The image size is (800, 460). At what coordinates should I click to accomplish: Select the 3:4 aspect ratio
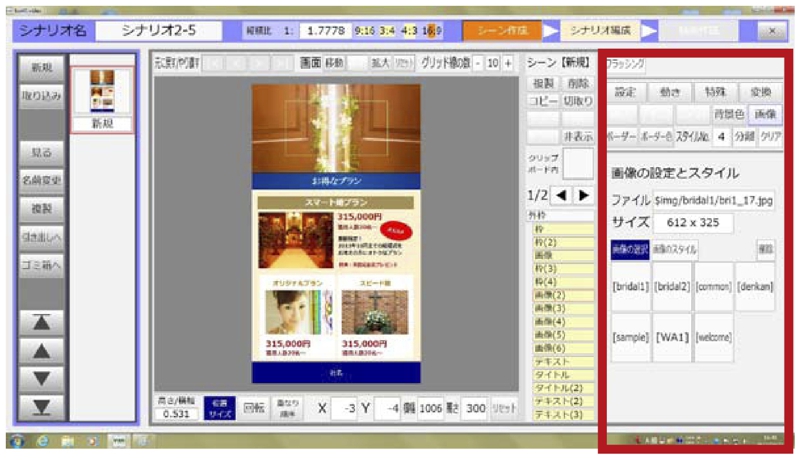coord(387,31)
